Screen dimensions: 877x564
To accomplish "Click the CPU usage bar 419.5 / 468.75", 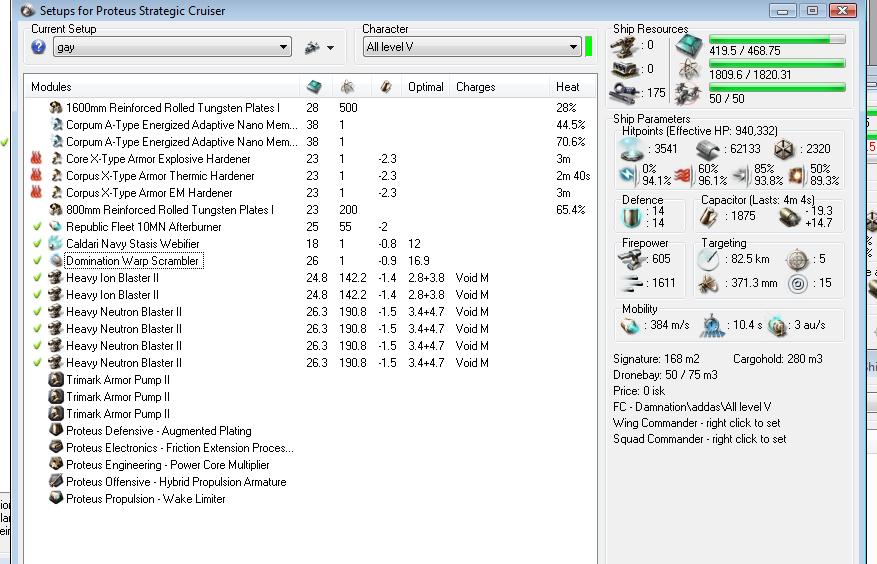I will tap(777, 39).
